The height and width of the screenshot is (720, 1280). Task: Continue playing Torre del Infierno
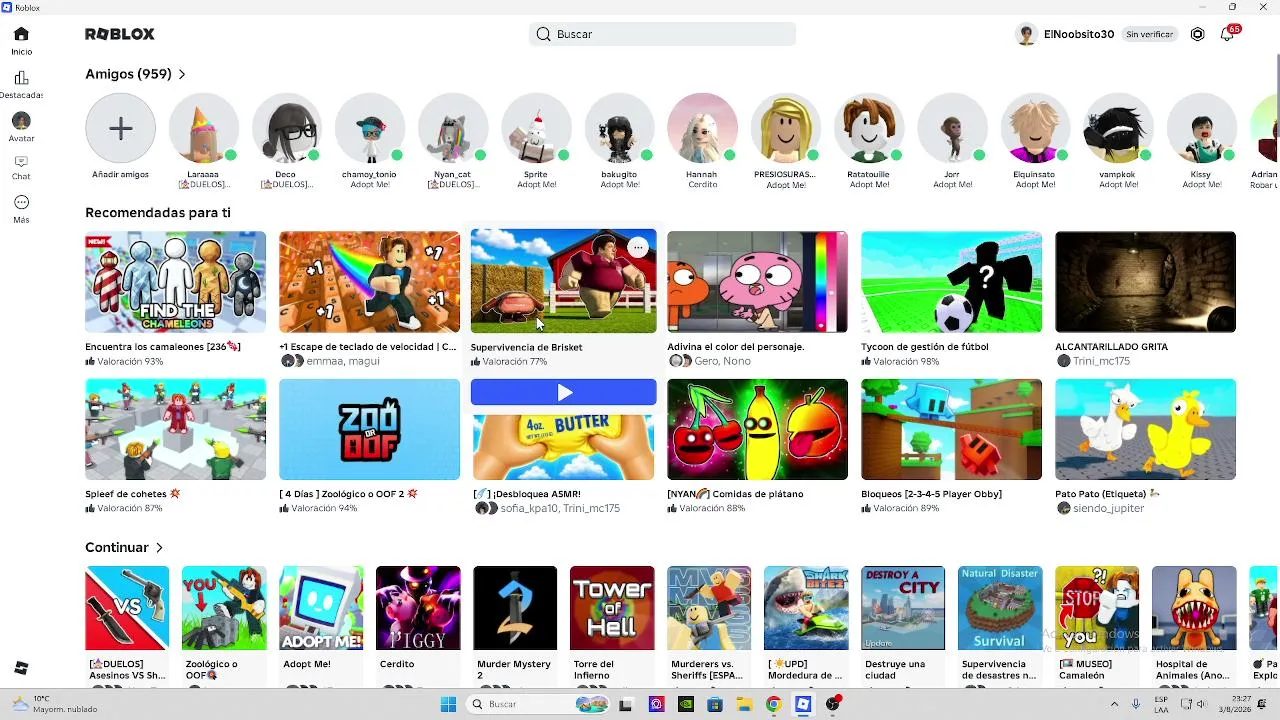612,608
